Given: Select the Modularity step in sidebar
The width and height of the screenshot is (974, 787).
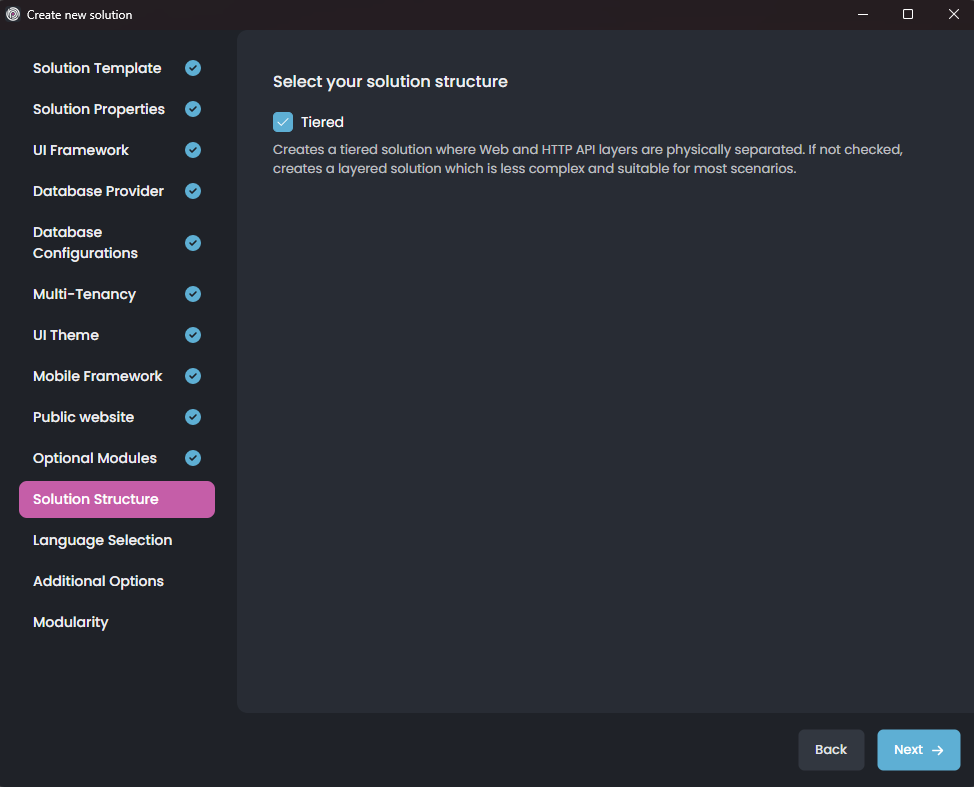Looking at the screenshot, I should tap(70, 622).
